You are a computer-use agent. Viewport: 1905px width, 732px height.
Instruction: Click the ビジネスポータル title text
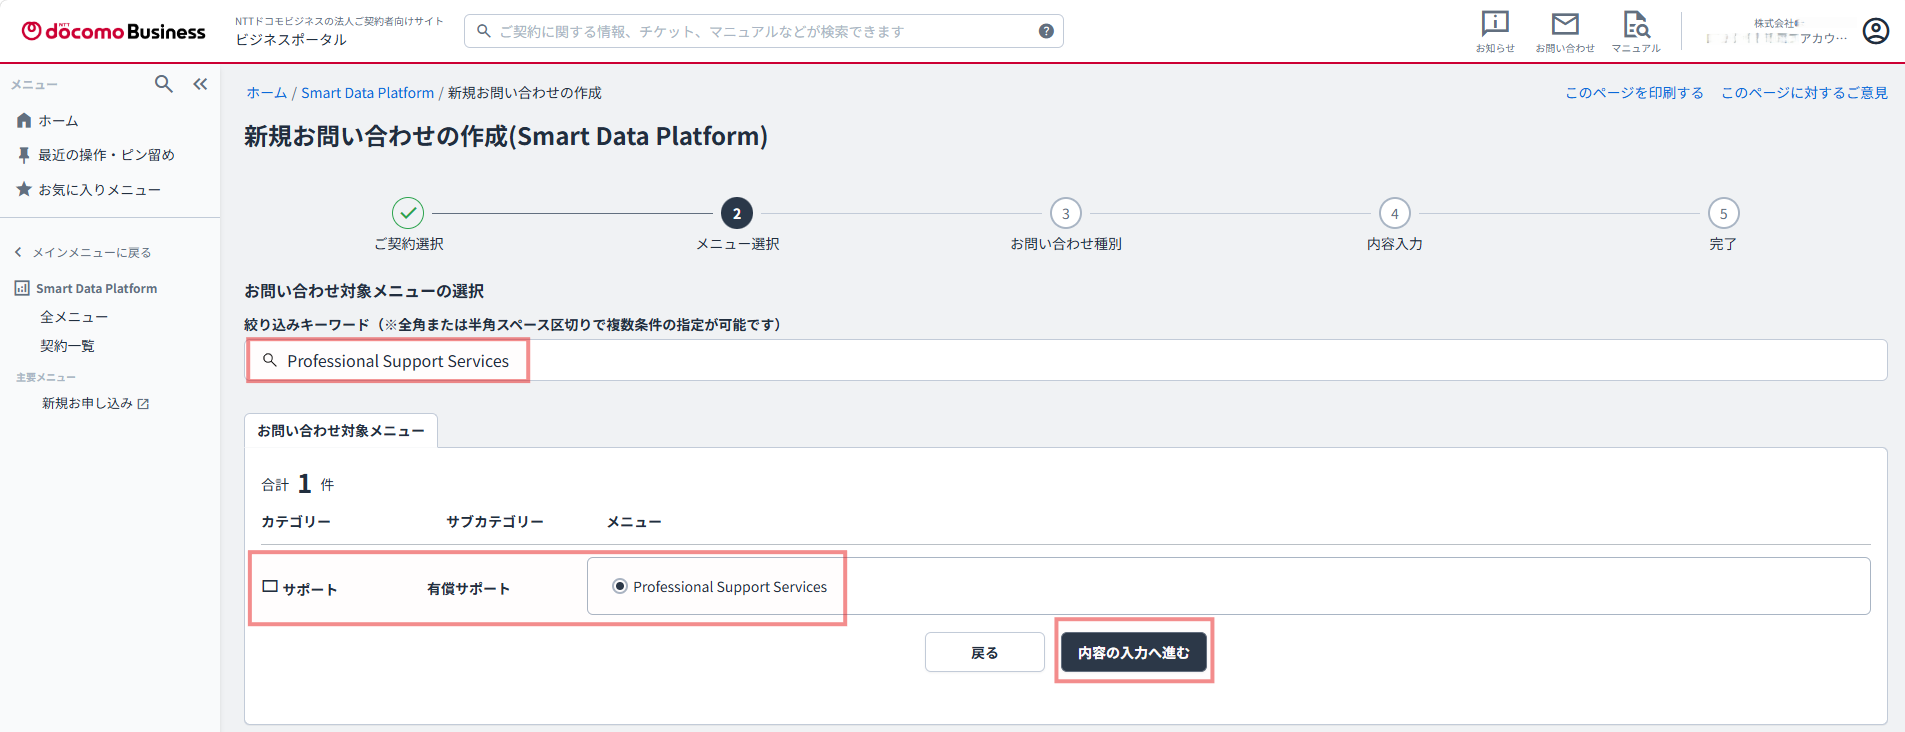tap(291, 40)
